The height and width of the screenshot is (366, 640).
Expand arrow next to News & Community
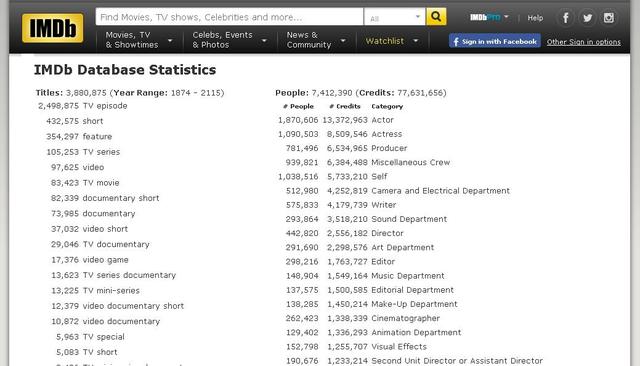(x=343, y=41)
